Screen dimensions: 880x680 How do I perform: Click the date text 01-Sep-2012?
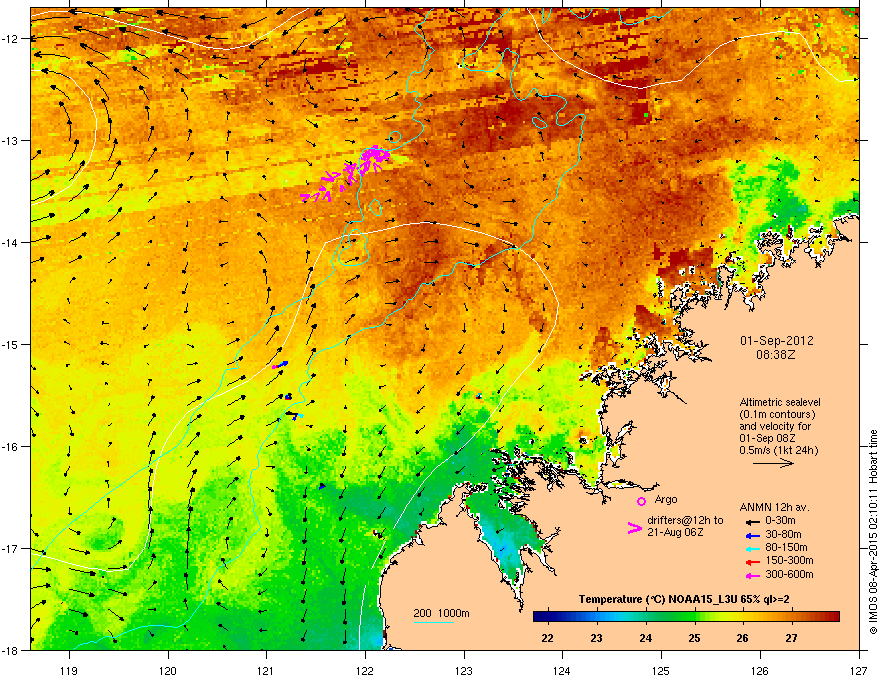tap(776, 341)
